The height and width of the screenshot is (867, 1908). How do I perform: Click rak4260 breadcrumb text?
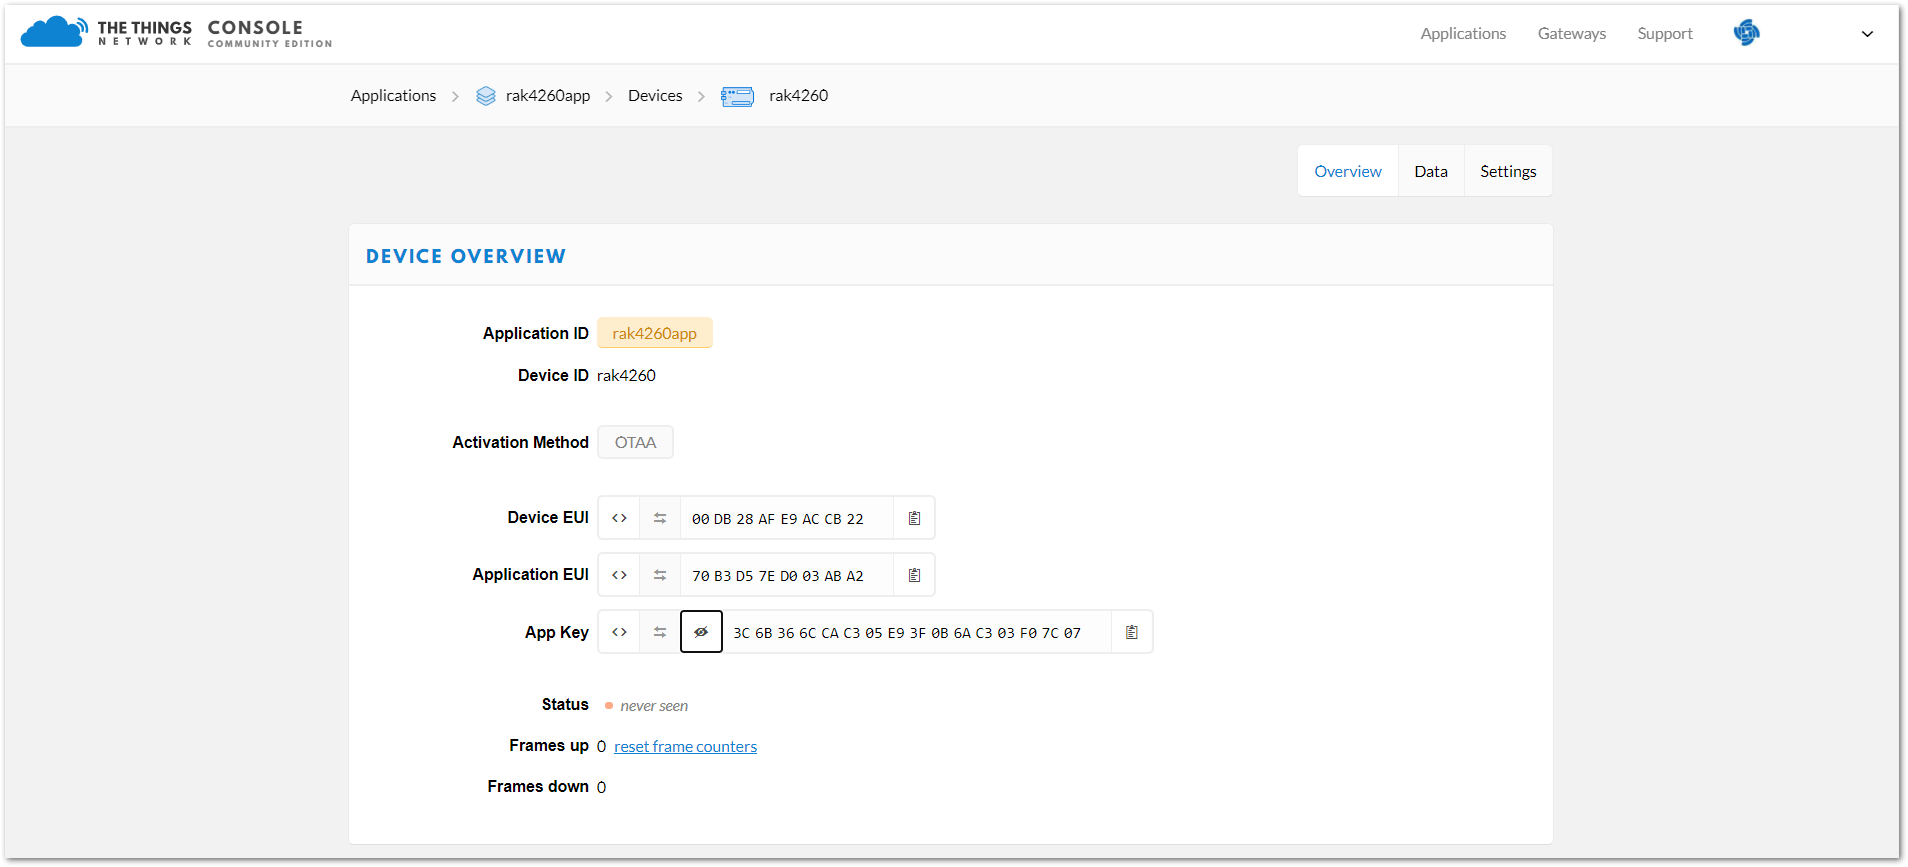pyautogui.click(x=798, y=95)
